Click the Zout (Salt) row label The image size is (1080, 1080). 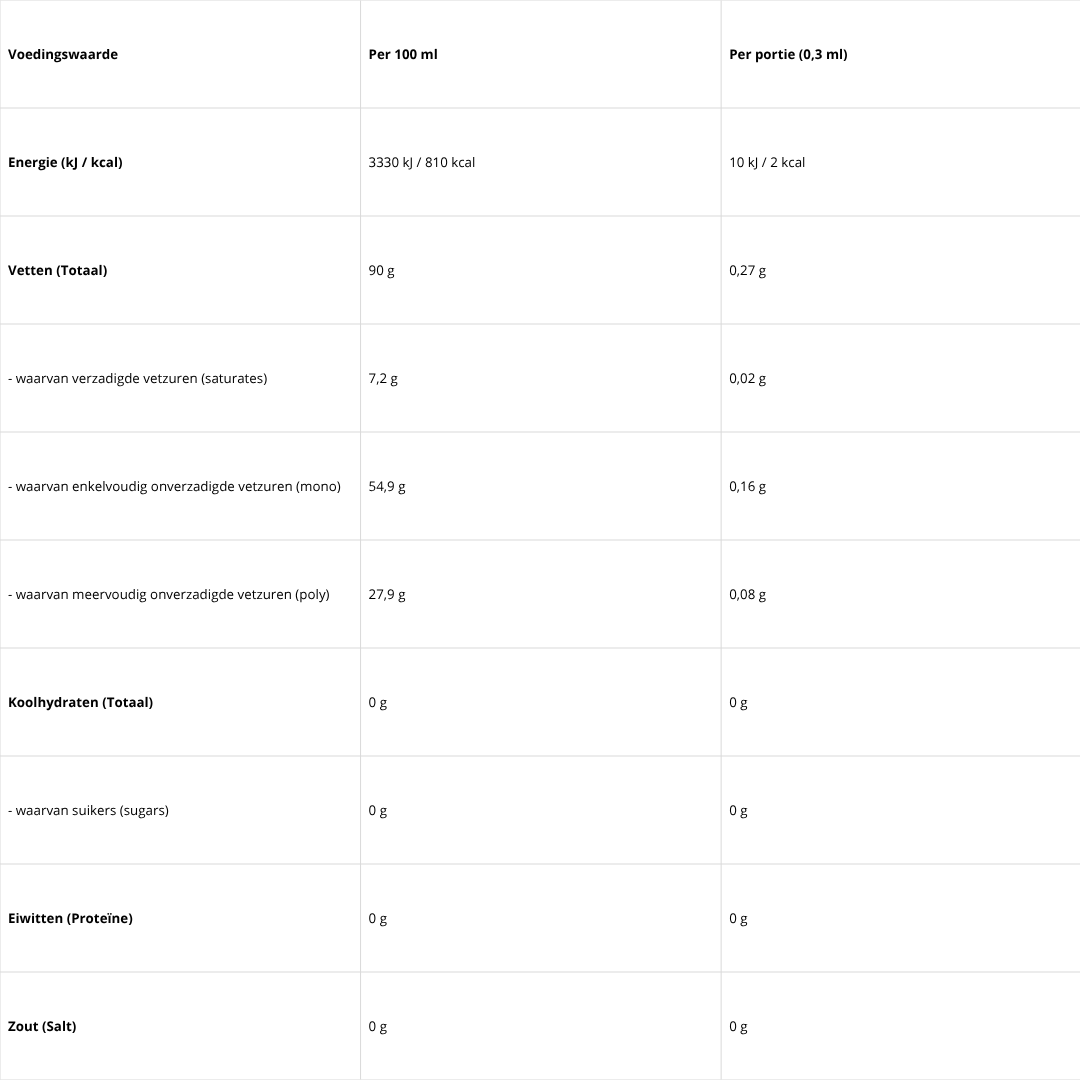pos(42,1026)
